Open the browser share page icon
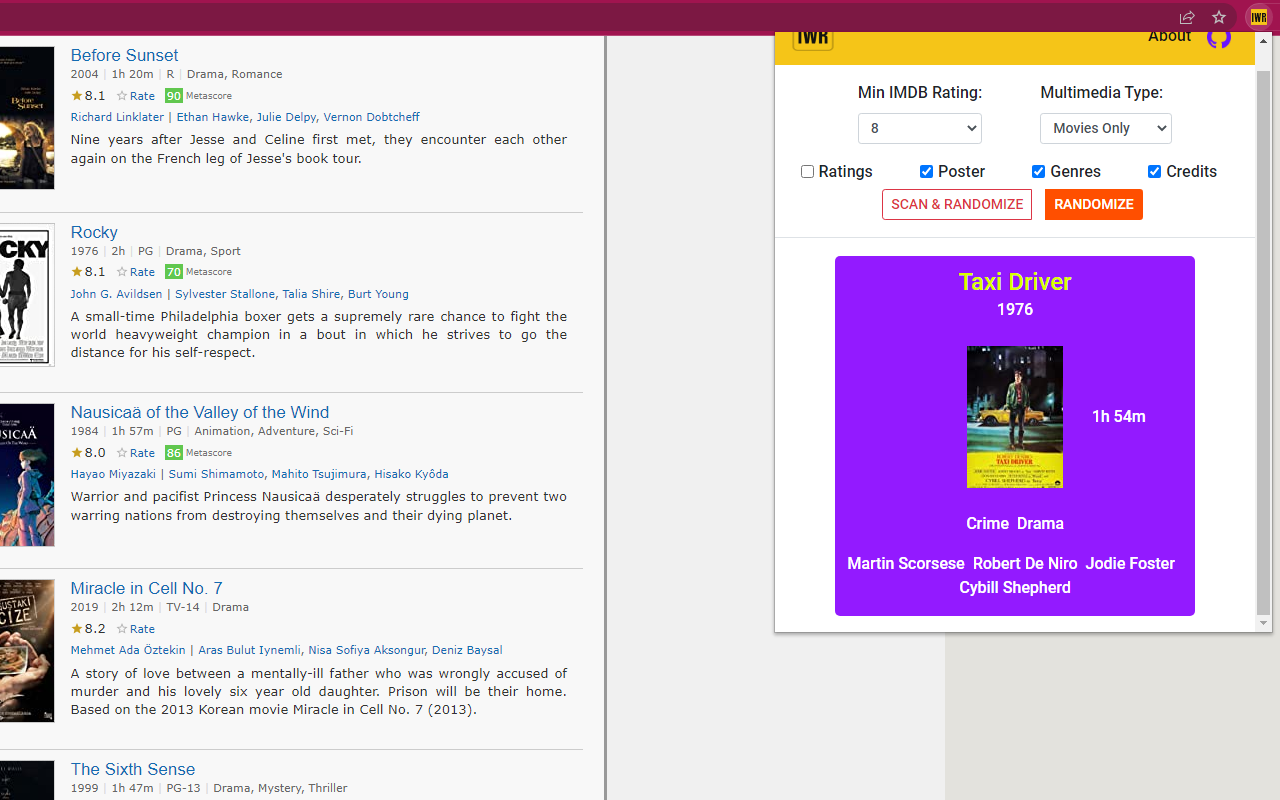Viewport: 1280px width, 800px height. [x=1187, y=17]
